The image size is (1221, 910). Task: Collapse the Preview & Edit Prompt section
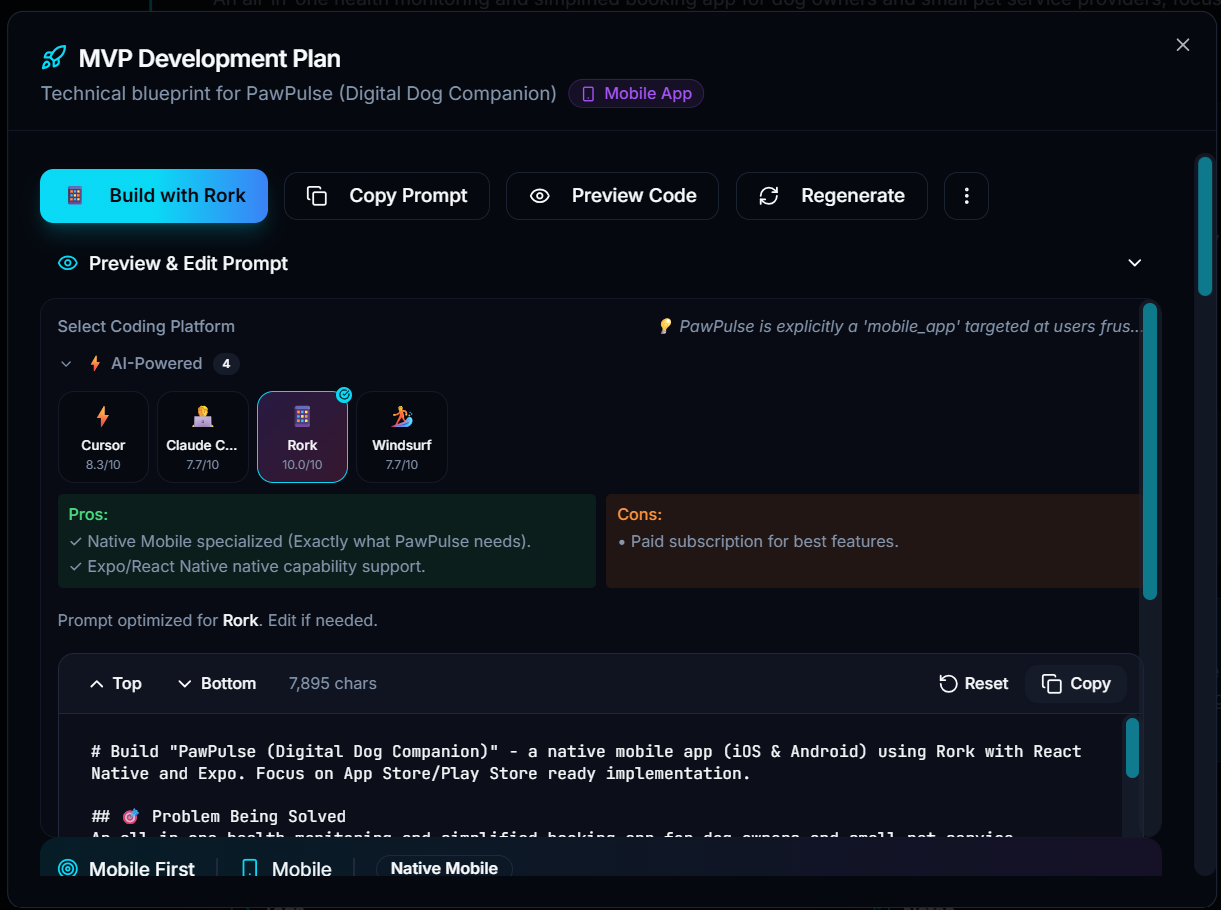click(1134, 263)
